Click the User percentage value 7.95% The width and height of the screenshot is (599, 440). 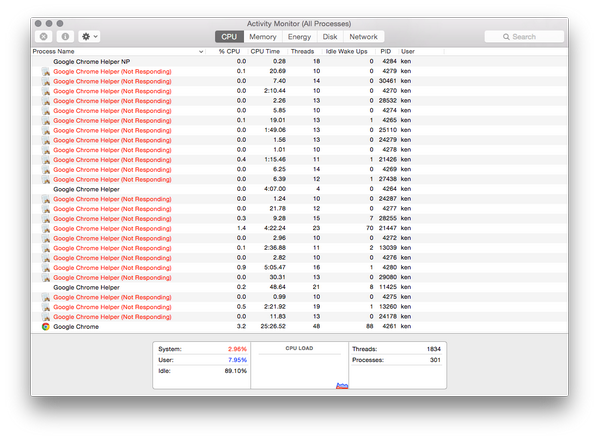point(237,360)
